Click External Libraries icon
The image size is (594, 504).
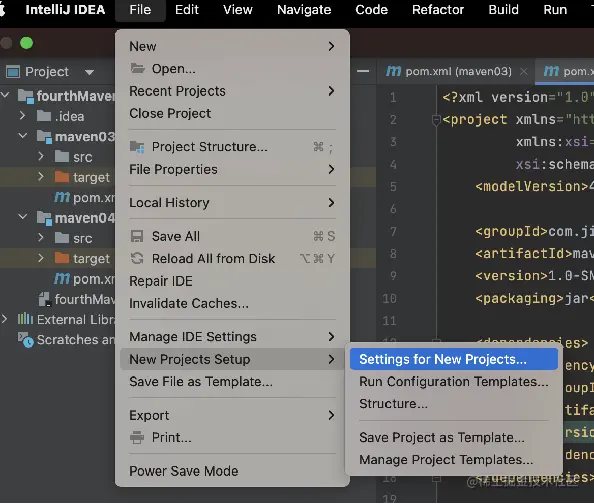point(25,319)
